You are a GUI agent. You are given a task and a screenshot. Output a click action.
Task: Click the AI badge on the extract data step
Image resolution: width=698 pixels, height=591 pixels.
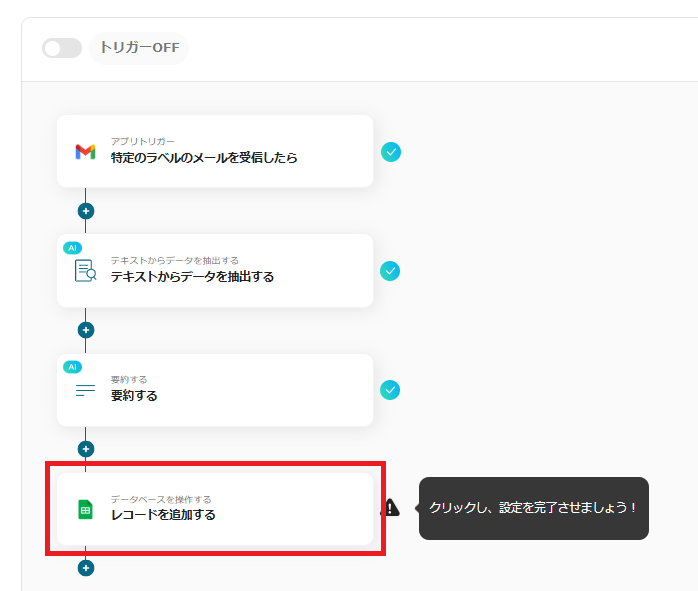tap(73, 248)
